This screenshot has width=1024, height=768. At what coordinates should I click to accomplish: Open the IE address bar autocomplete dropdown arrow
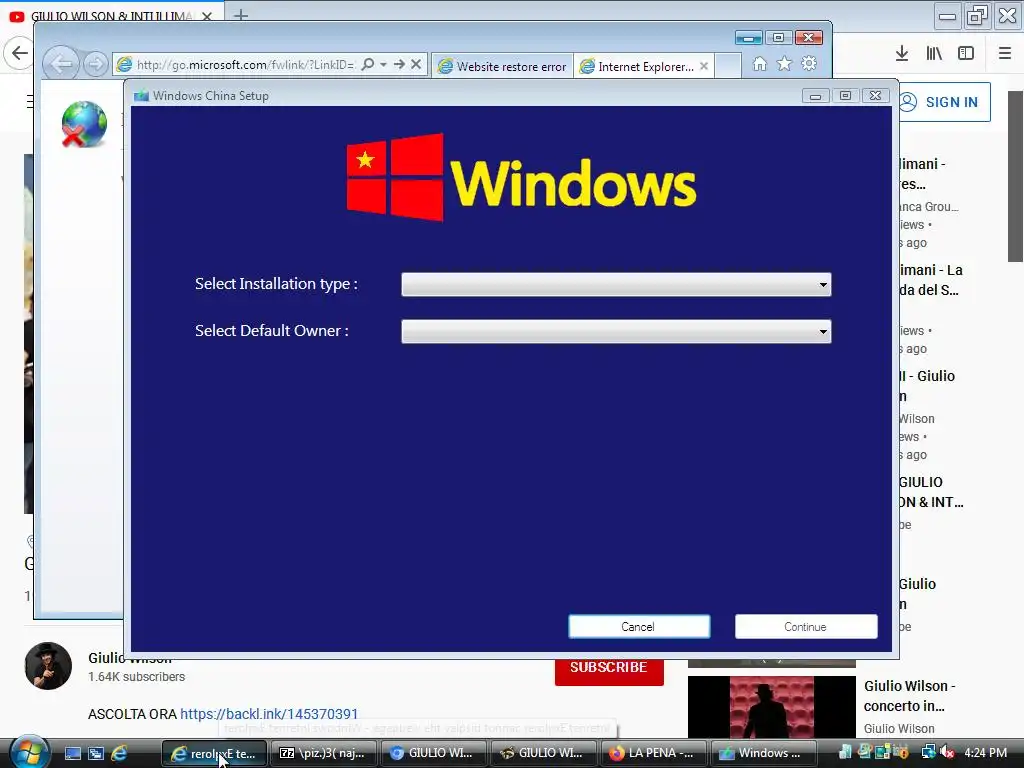pos(383,64)
